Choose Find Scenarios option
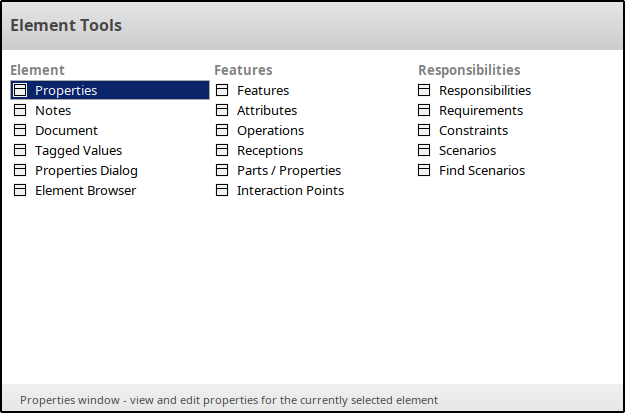 pos(482,170)
